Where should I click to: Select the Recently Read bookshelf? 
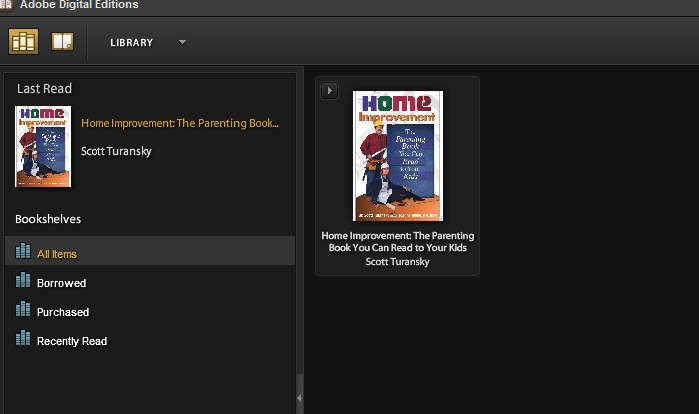tap(150, 340)
